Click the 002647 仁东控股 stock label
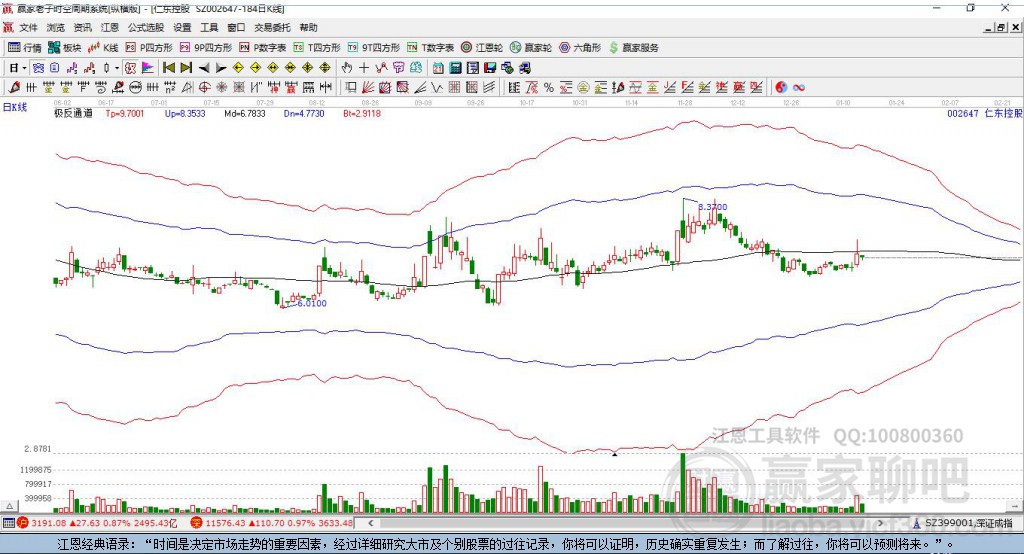 click(x=985, y=113)
